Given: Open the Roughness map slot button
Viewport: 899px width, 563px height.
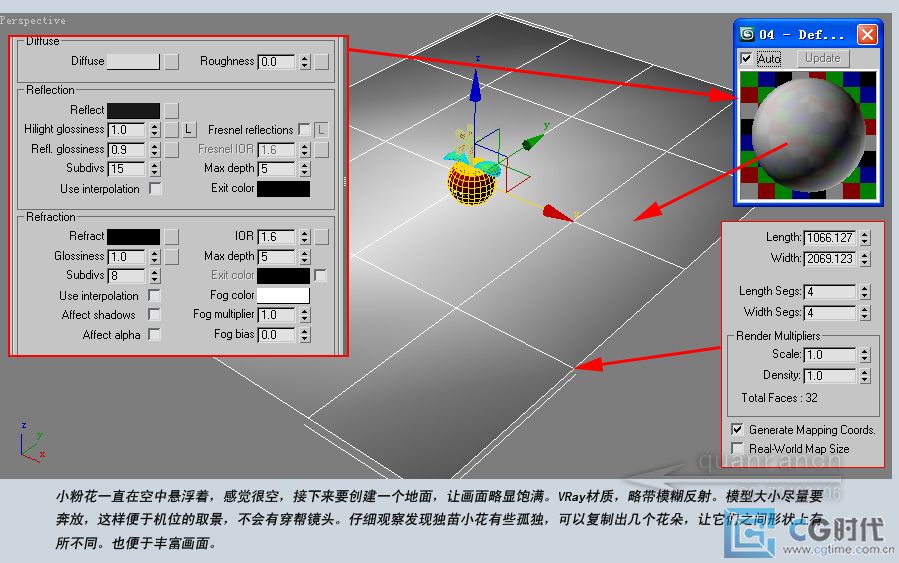Looking at the screenshot, I should [x=322, y=61].
